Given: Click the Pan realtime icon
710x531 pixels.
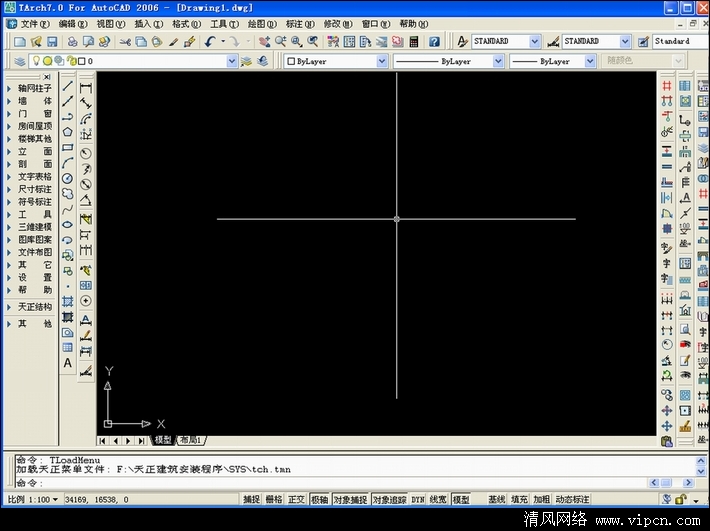Looking at the screenshot, I should [x=264, y=42].
